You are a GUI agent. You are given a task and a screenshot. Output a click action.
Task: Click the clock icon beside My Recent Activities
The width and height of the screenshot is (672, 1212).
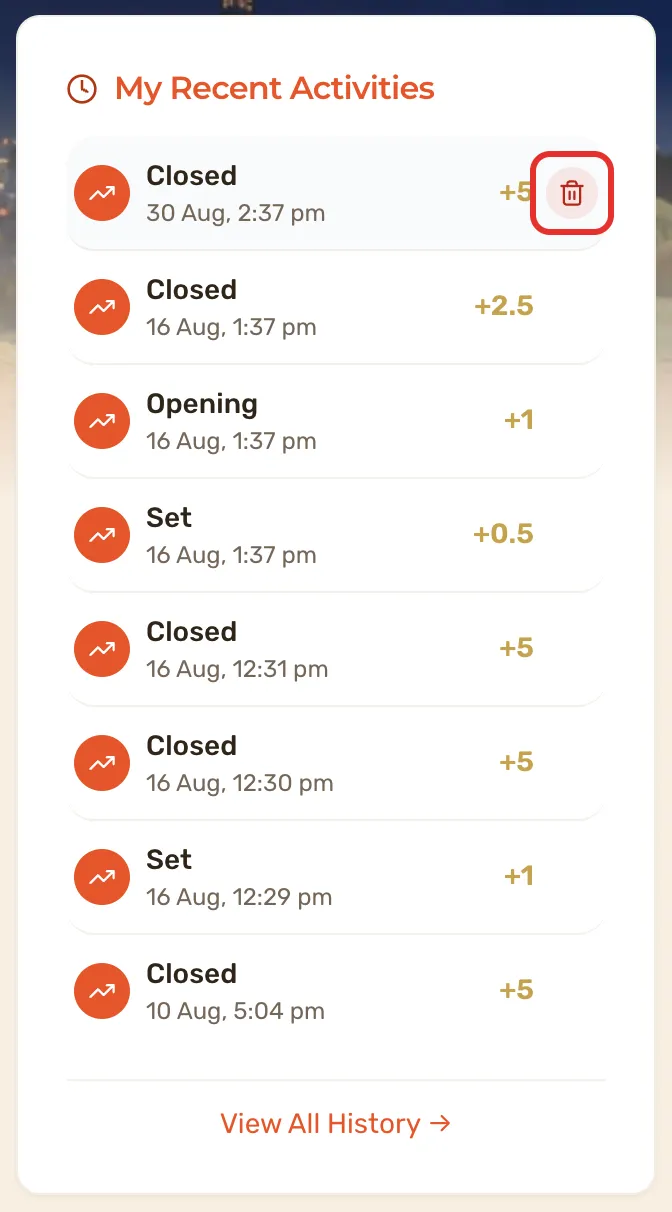click(x=82, y=89)
